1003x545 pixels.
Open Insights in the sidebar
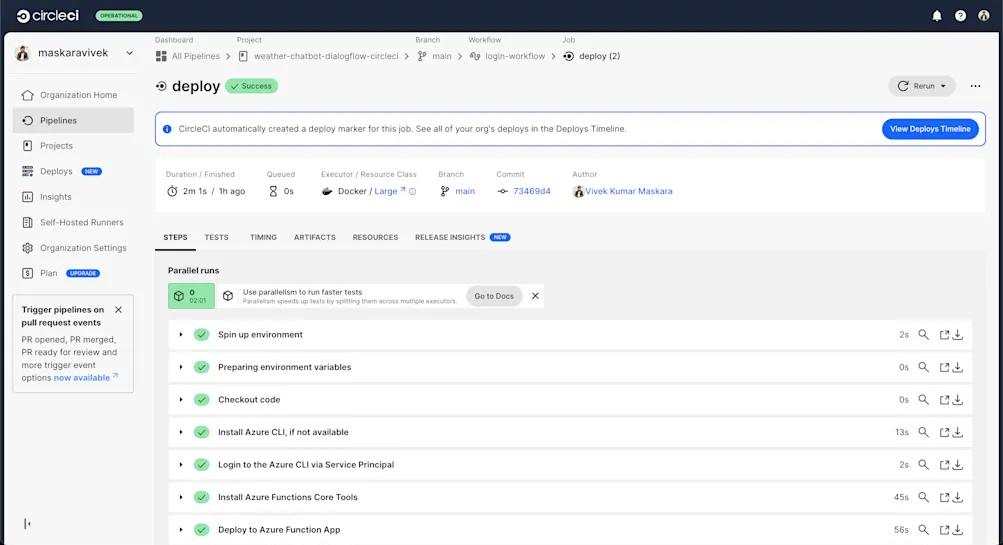click(x=73, y=197)
